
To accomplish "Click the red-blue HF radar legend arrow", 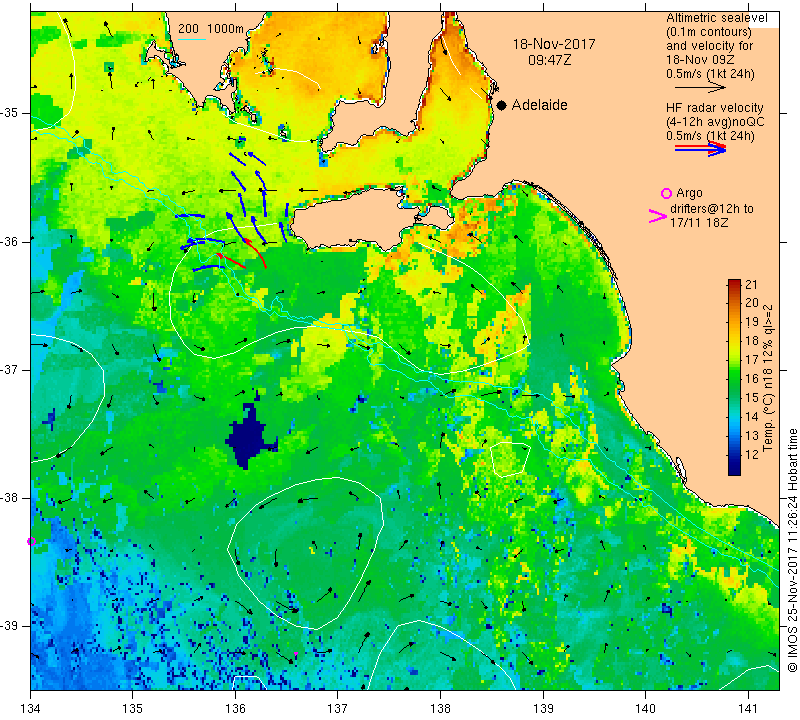I will pyautogui.click(x=700, y=149).
